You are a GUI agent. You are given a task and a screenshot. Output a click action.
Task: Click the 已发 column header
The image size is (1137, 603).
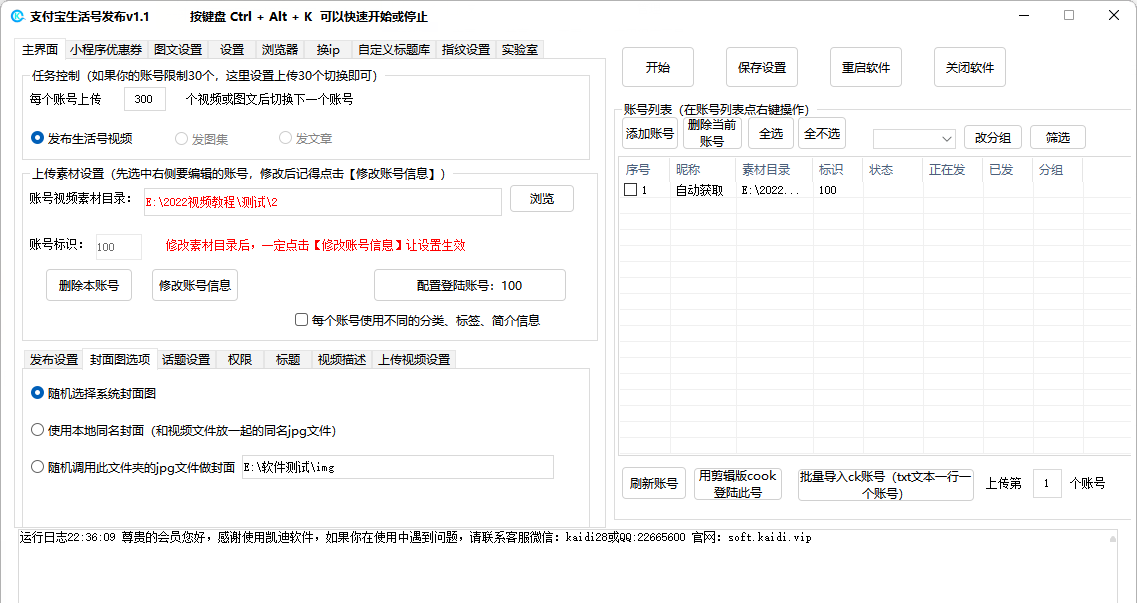click(x=1008, y=170)
